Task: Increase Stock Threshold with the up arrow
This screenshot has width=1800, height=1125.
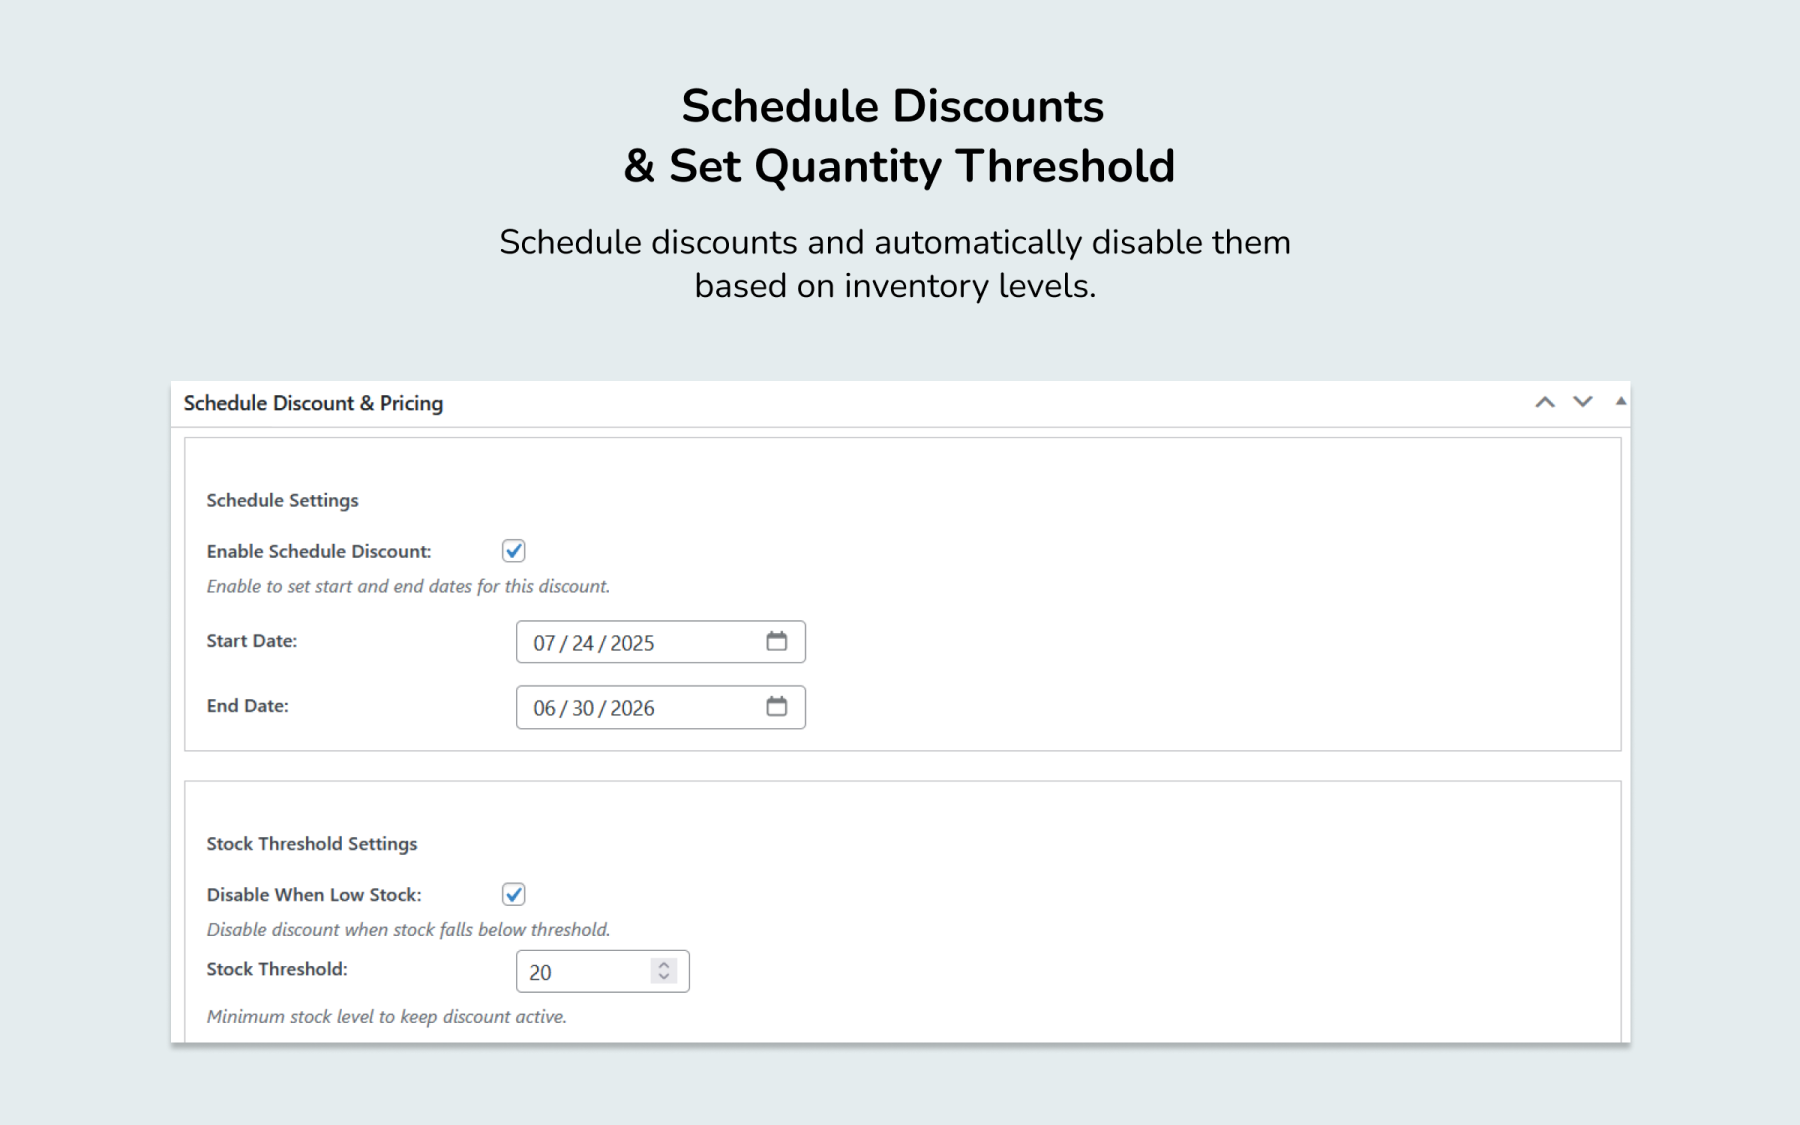Action: [664, 965]
